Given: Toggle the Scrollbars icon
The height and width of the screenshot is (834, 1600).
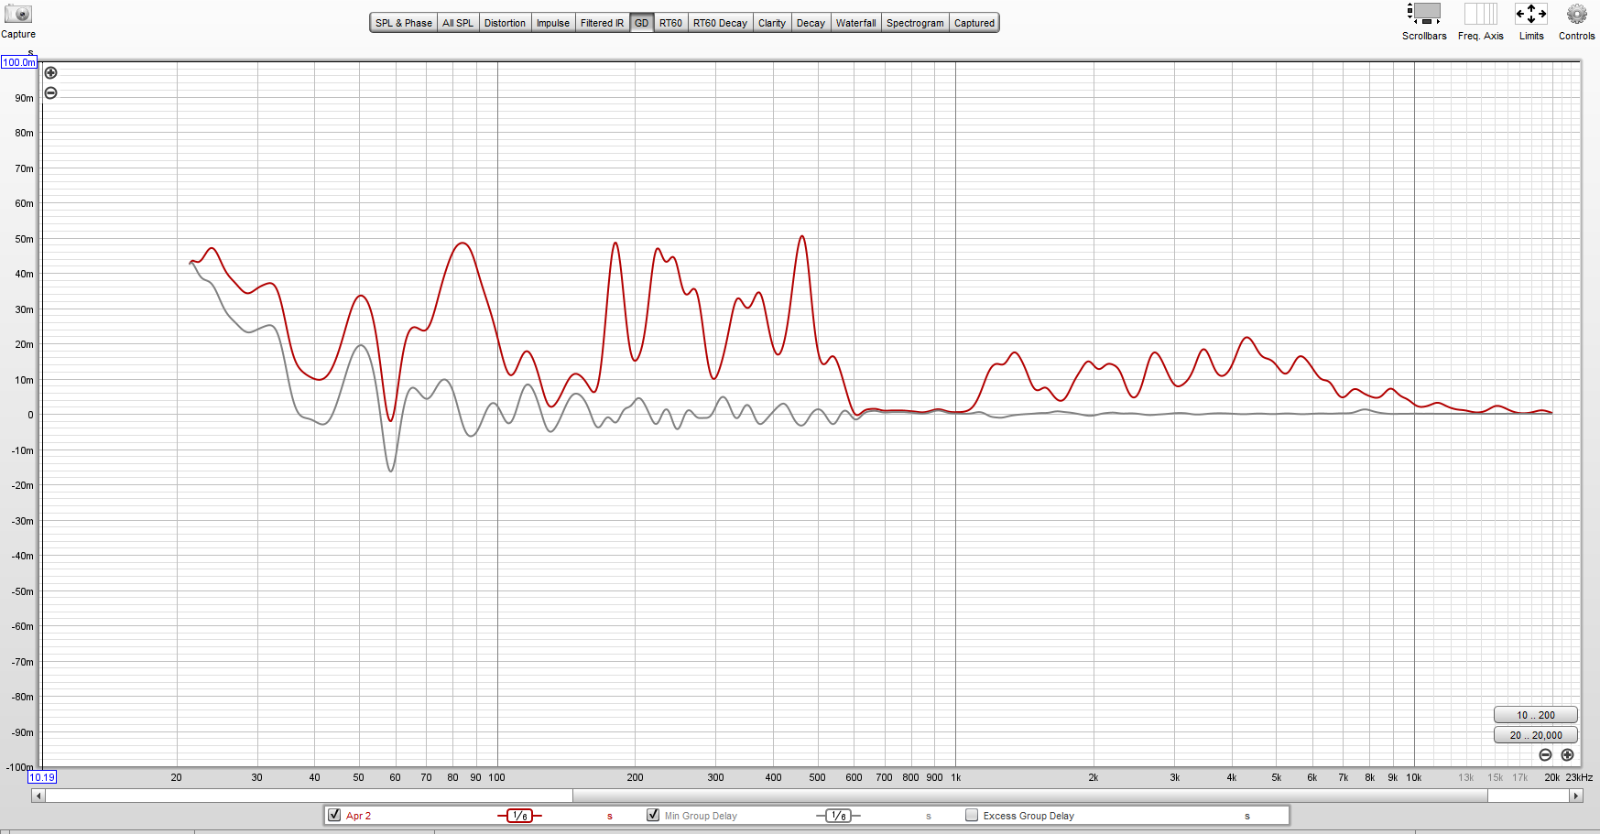Looking at the screenshot, I should [x=1423, y=14].
